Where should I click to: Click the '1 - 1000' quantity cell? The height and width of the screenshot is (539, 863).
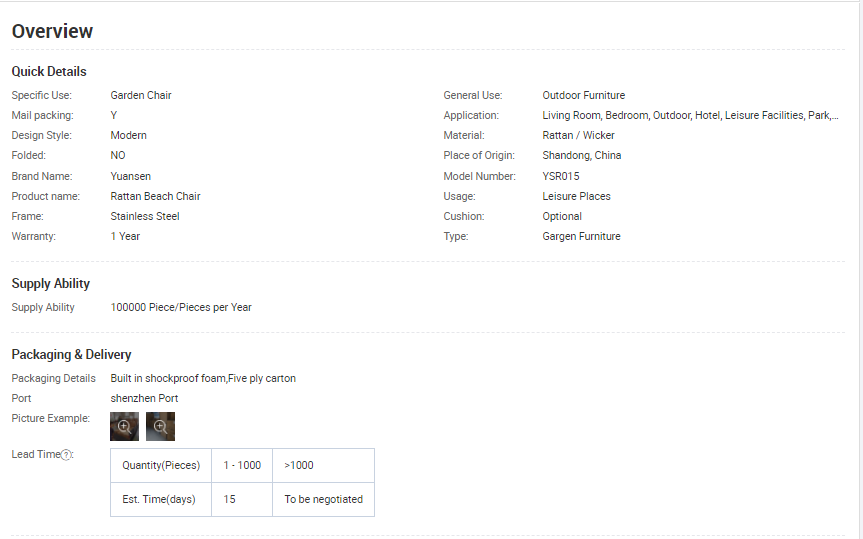242,465
